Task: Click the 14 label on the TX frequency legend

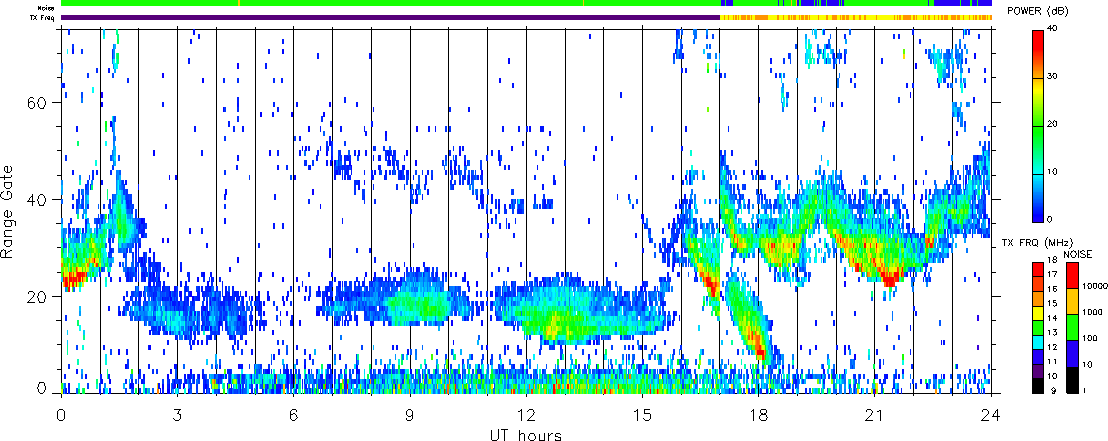Action: (1052, 318)
